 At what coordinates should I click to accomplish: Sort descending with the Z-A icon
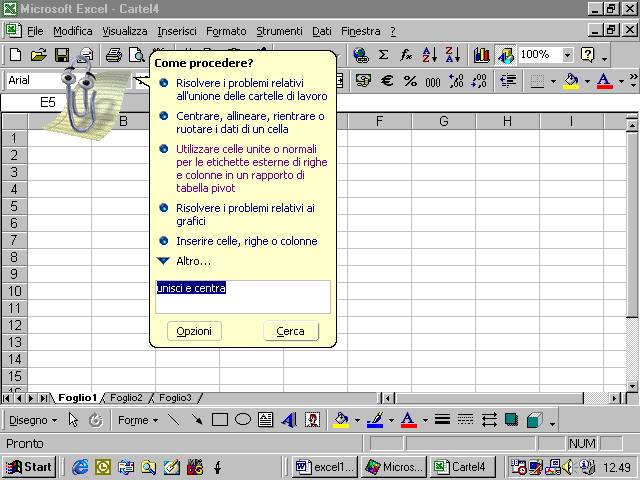[x=453, y=55]
